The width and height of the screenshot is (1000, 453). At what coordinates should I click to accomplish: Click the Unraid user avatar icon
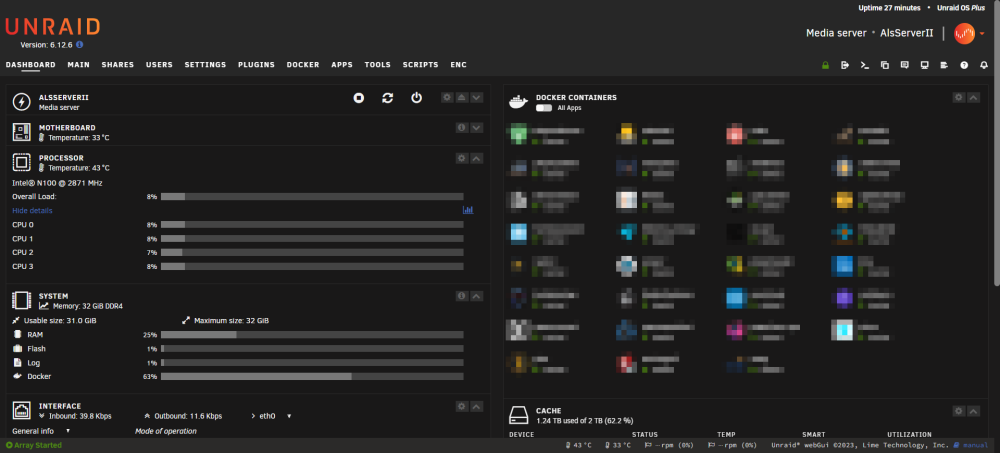(964, 33)
